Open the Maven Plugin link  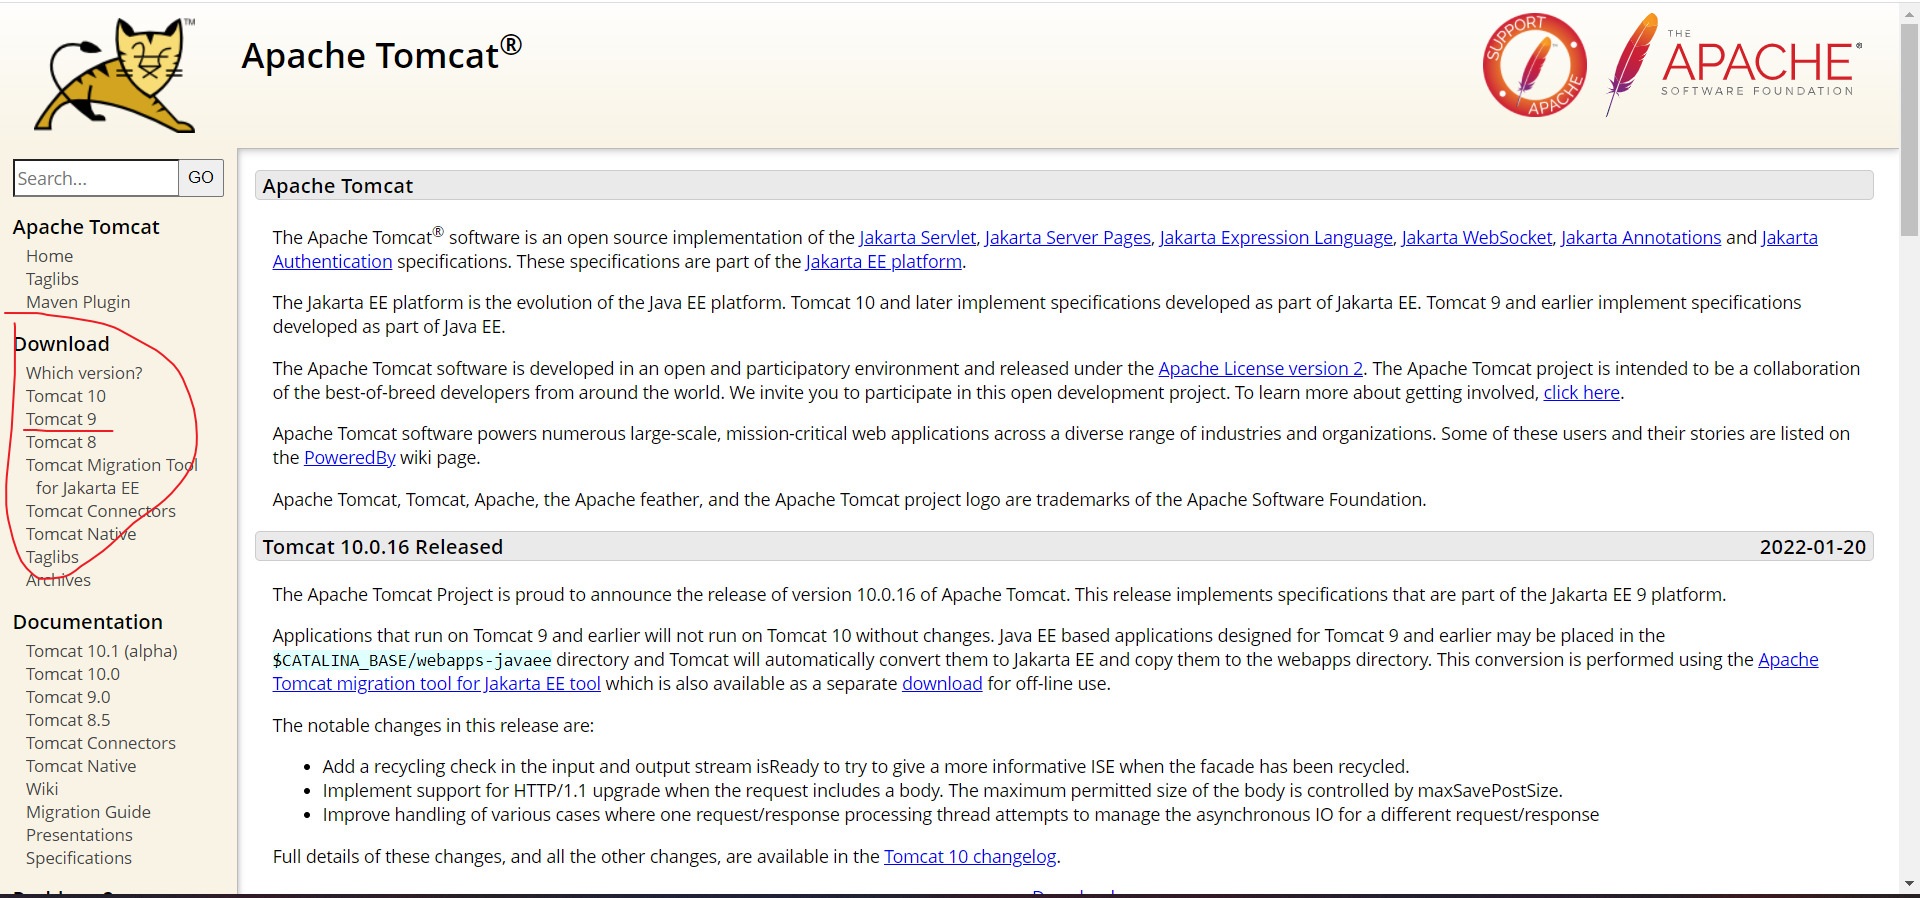click(x=78, y=302)
